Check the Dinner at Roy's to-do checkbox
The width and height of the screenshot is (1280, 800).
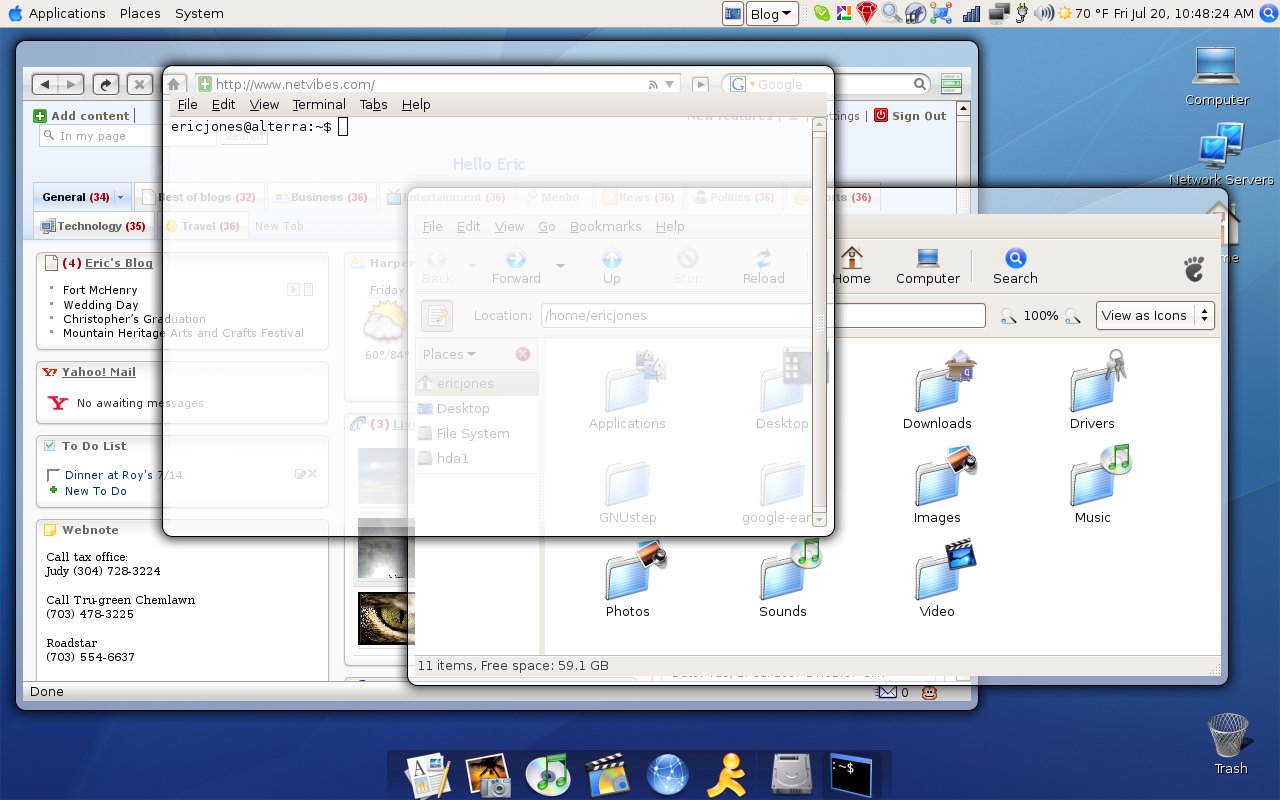tap(54, 476)
